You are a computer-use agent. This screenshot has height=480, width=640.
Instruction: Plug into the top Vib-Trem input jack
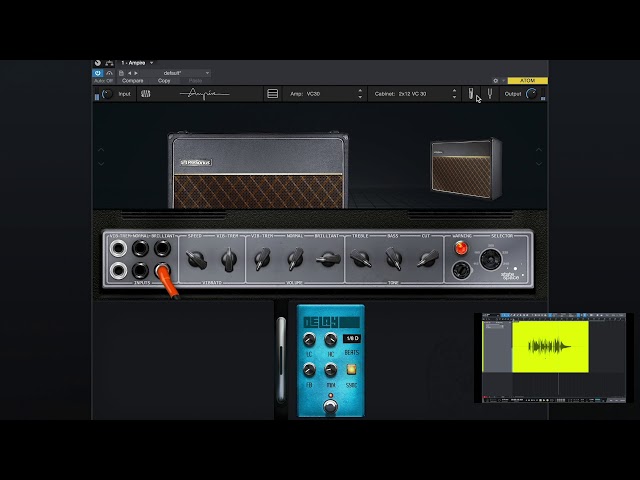pyautogui.click(x=118, y=248)
